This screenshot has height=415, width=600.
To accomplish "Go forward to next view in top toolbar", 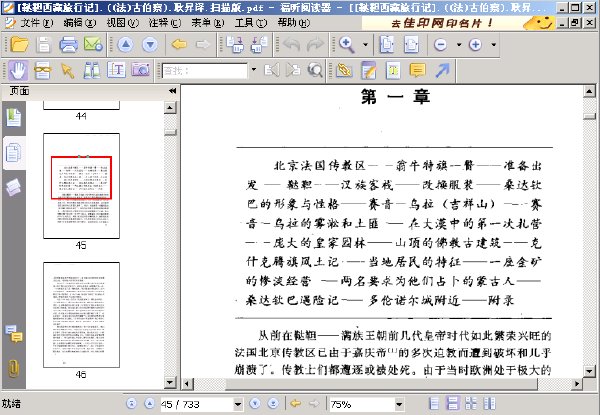I will [203, 45].
